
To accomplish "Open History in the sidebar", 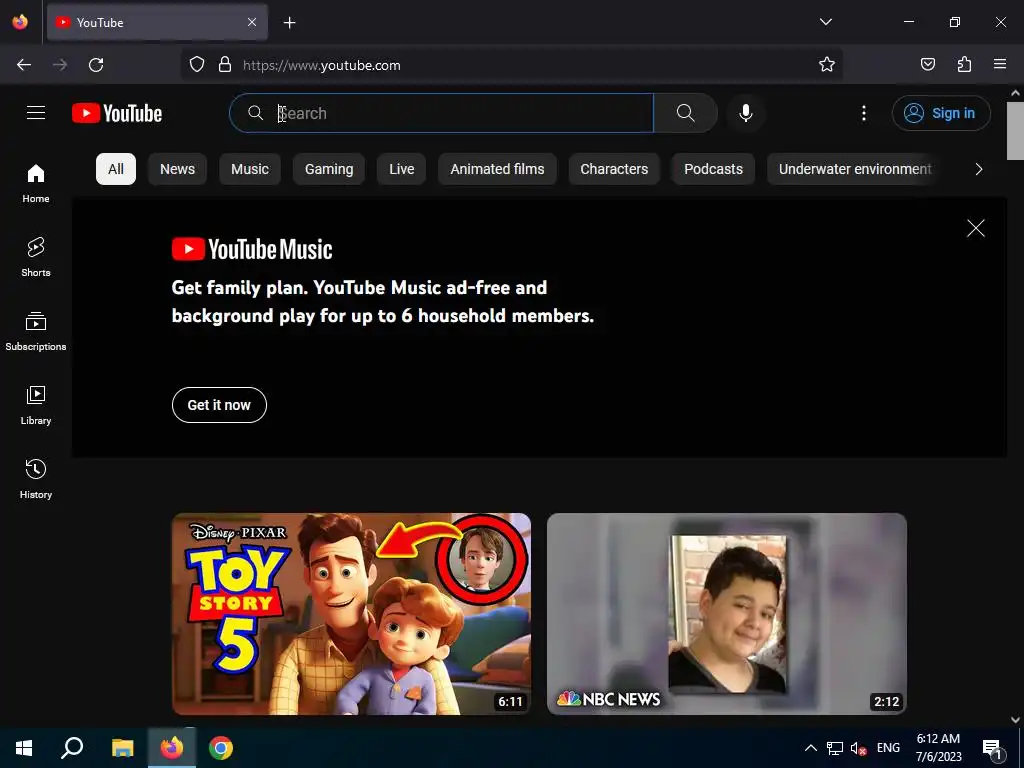I will coord(36,479).
